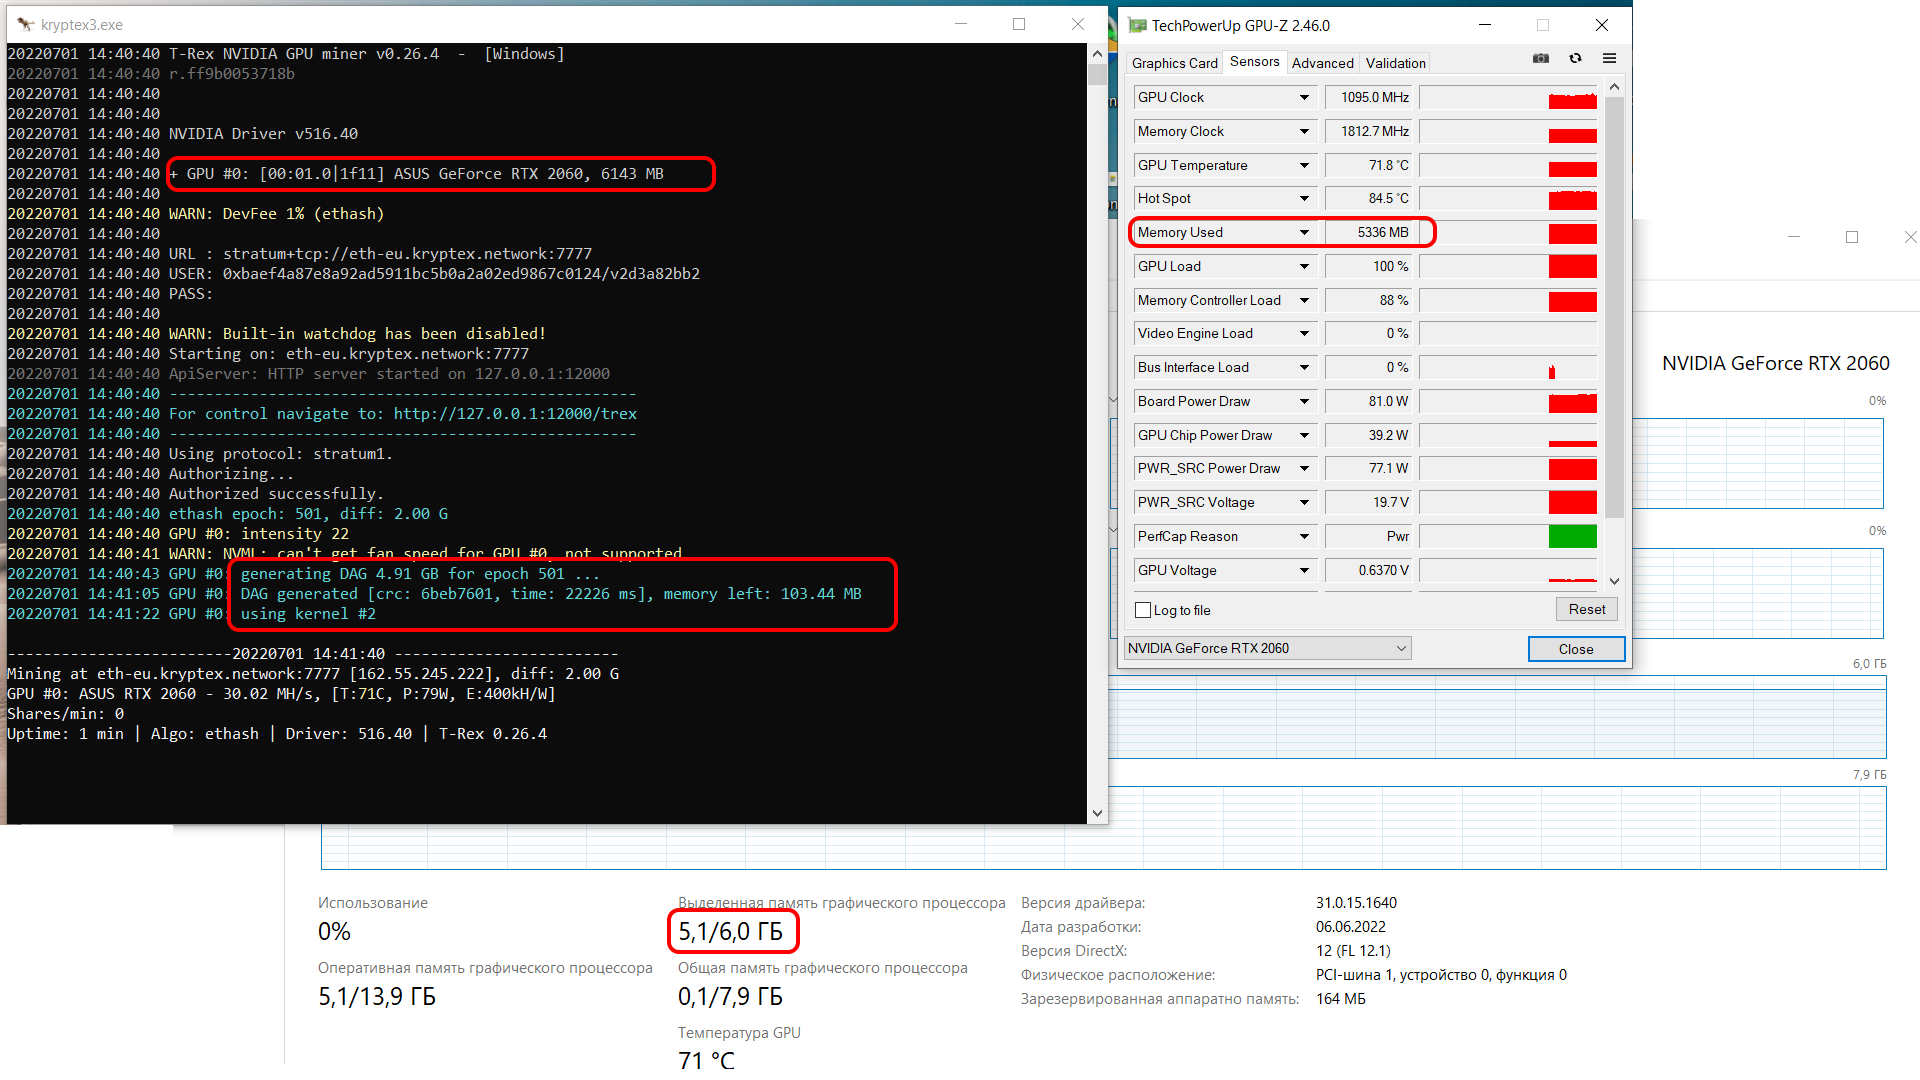Open the PWR_SRC Voltage dropdown

(1304, 502)
